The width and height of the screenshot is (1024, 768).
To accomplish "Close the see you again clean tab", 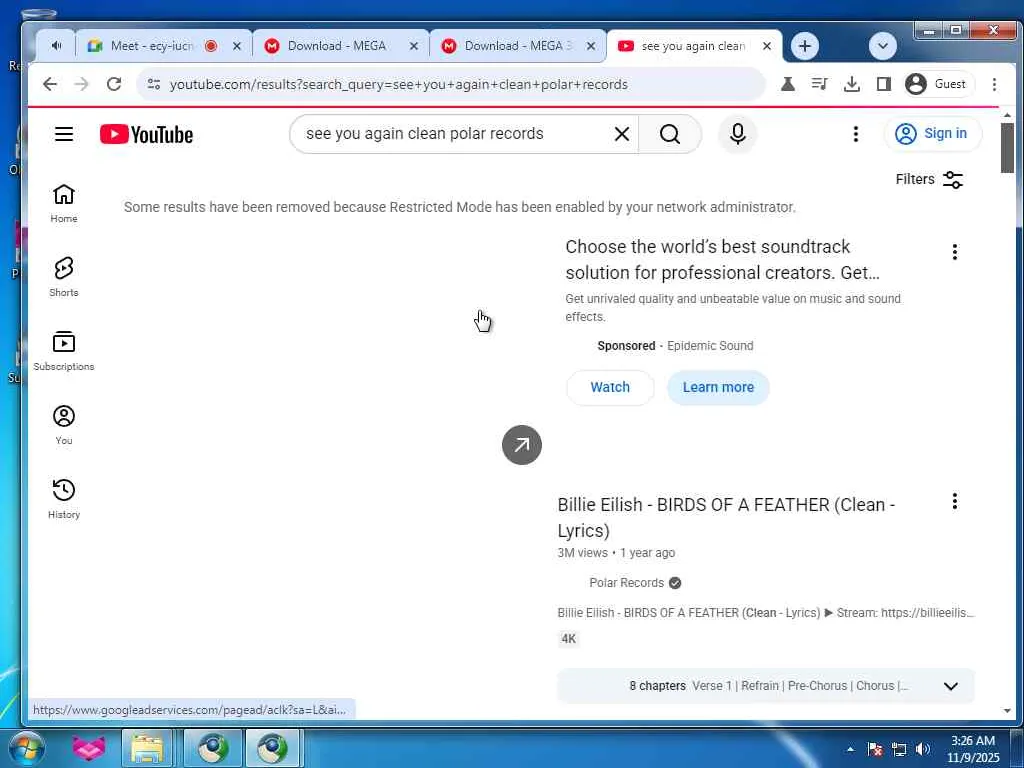I will tap(767, 46).
